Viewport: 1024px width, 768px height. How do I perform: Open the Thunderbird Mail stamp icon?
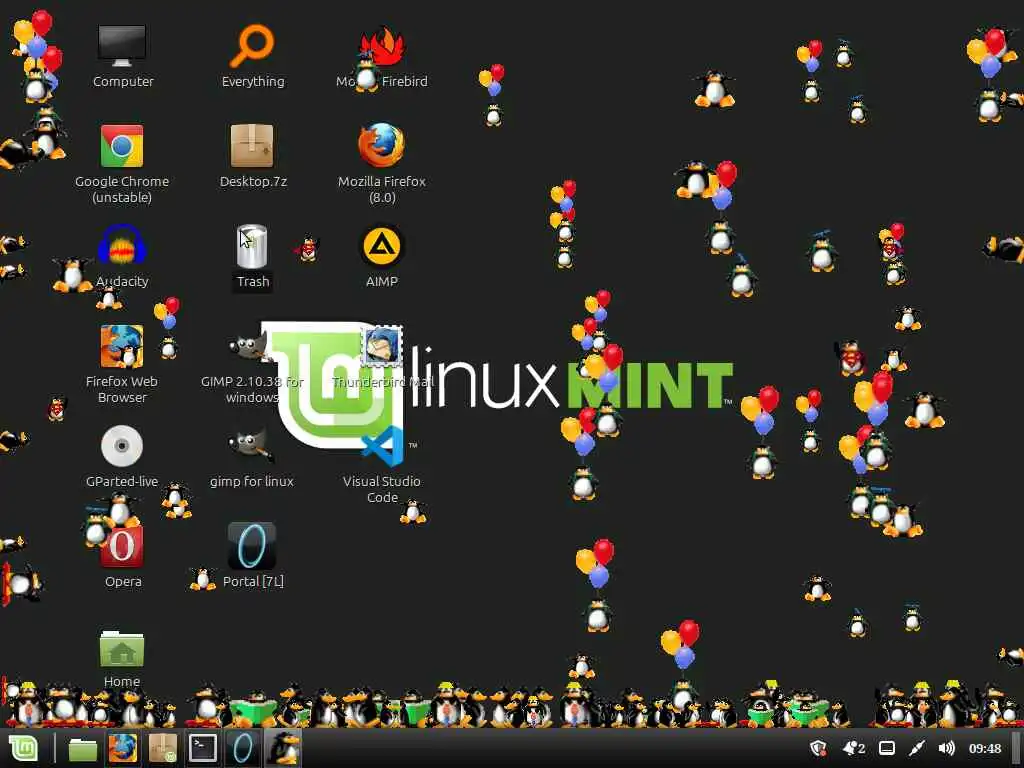pos(382,345)
